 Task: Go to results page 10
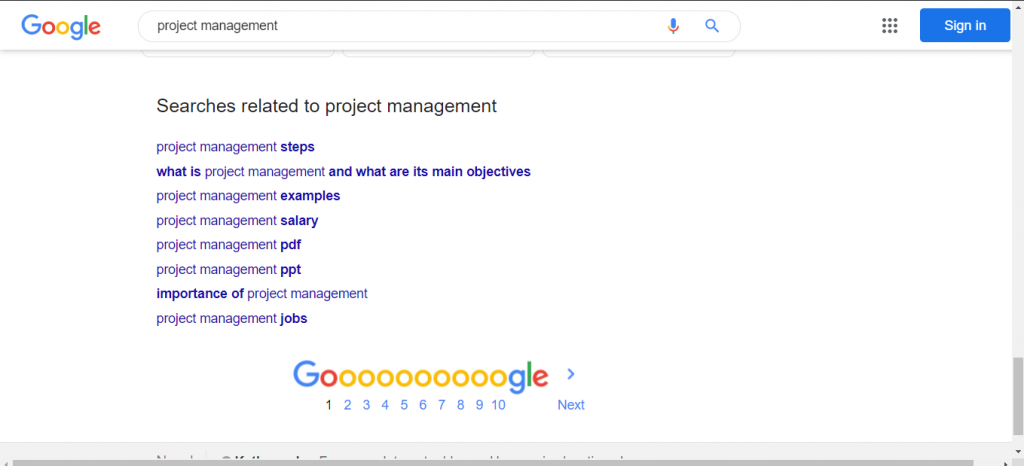498,405
